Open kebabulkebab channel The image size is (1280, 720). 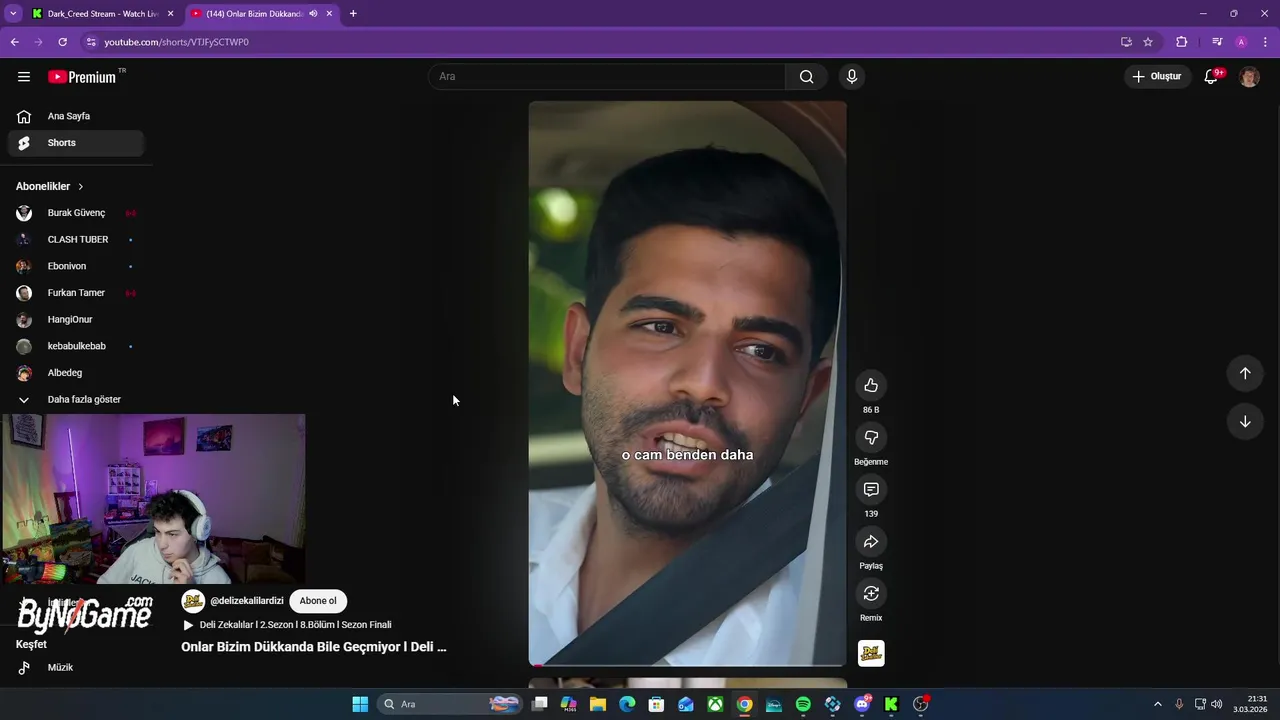point(76,346)
